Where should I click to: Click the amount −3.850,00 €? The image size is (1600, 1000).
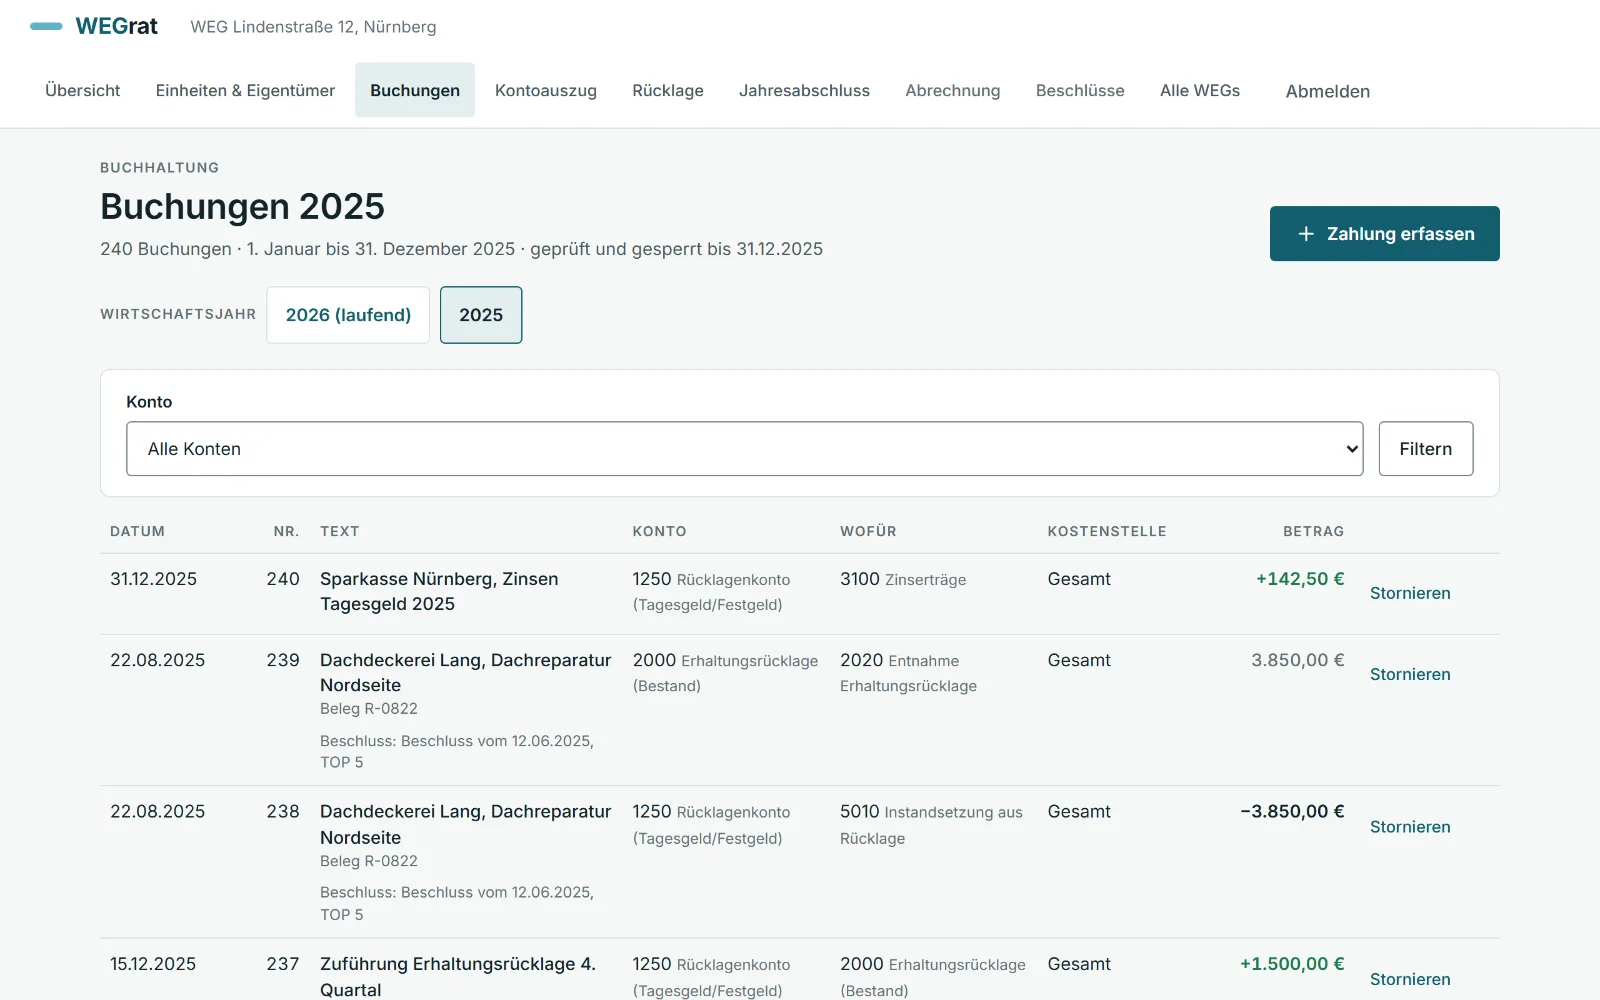coord(1292,811)
